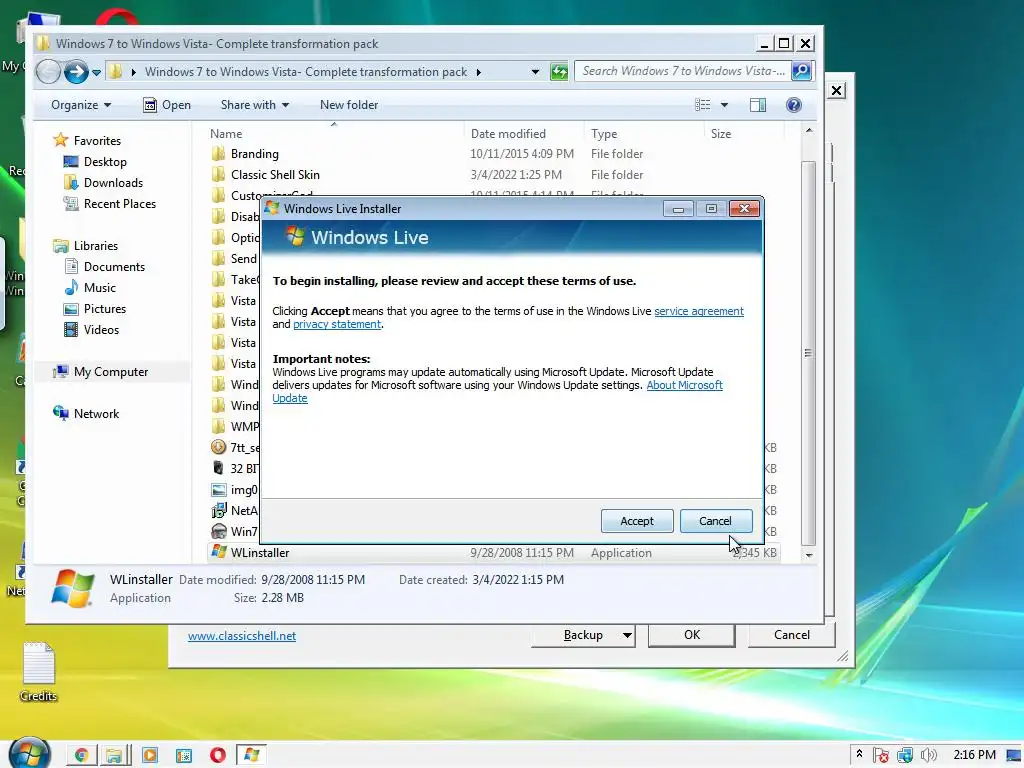Open the privacy statement link
1024x768 pixels.
337,324
